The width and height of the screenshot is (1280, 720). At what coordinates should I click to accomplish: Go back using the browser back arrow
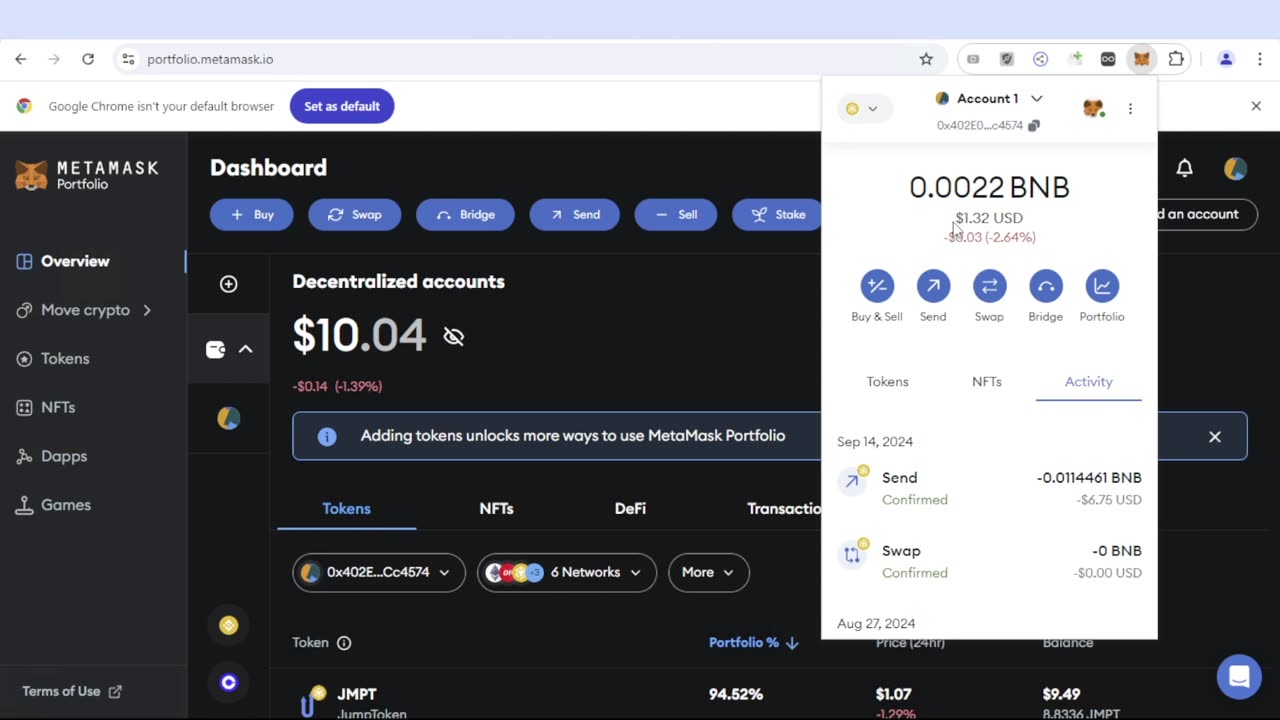(x=21, y=59)
